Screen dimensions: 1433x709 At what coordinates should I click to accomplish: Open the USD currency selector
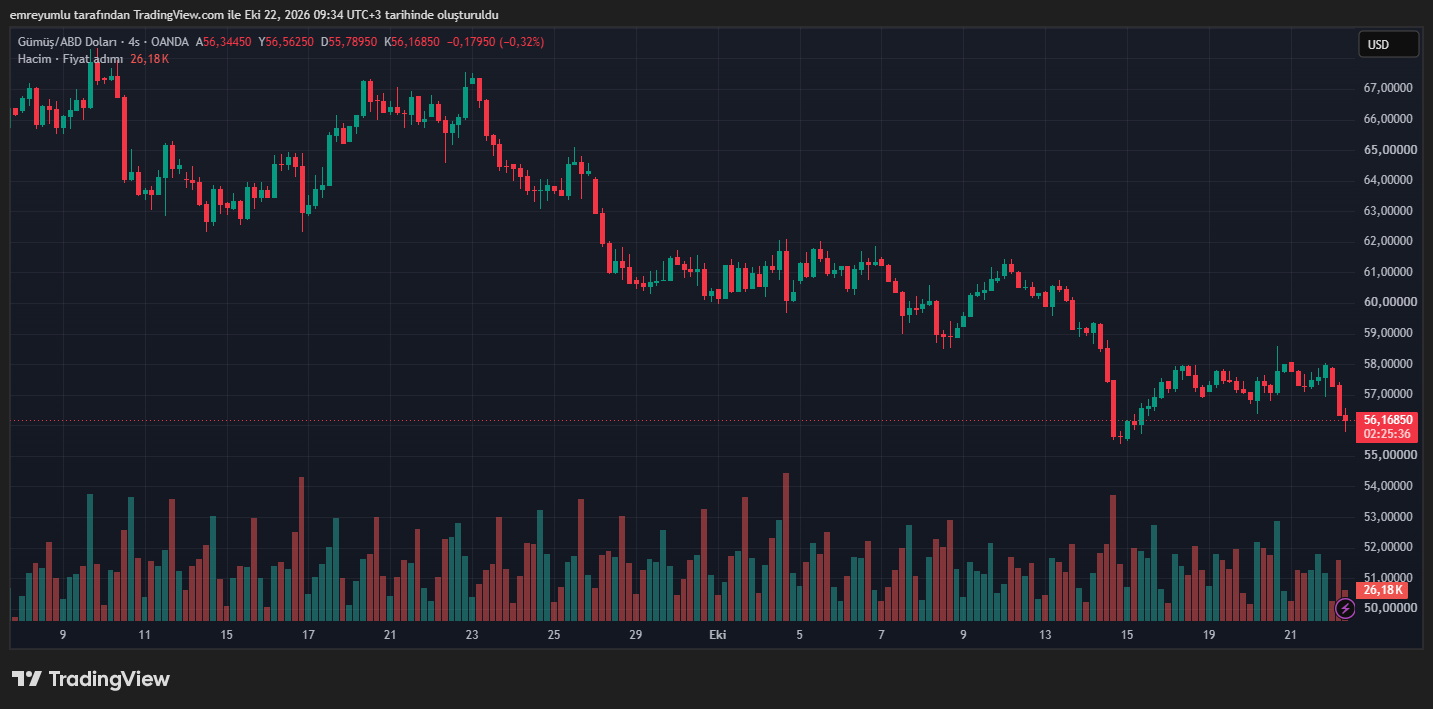pos(1388,44)
